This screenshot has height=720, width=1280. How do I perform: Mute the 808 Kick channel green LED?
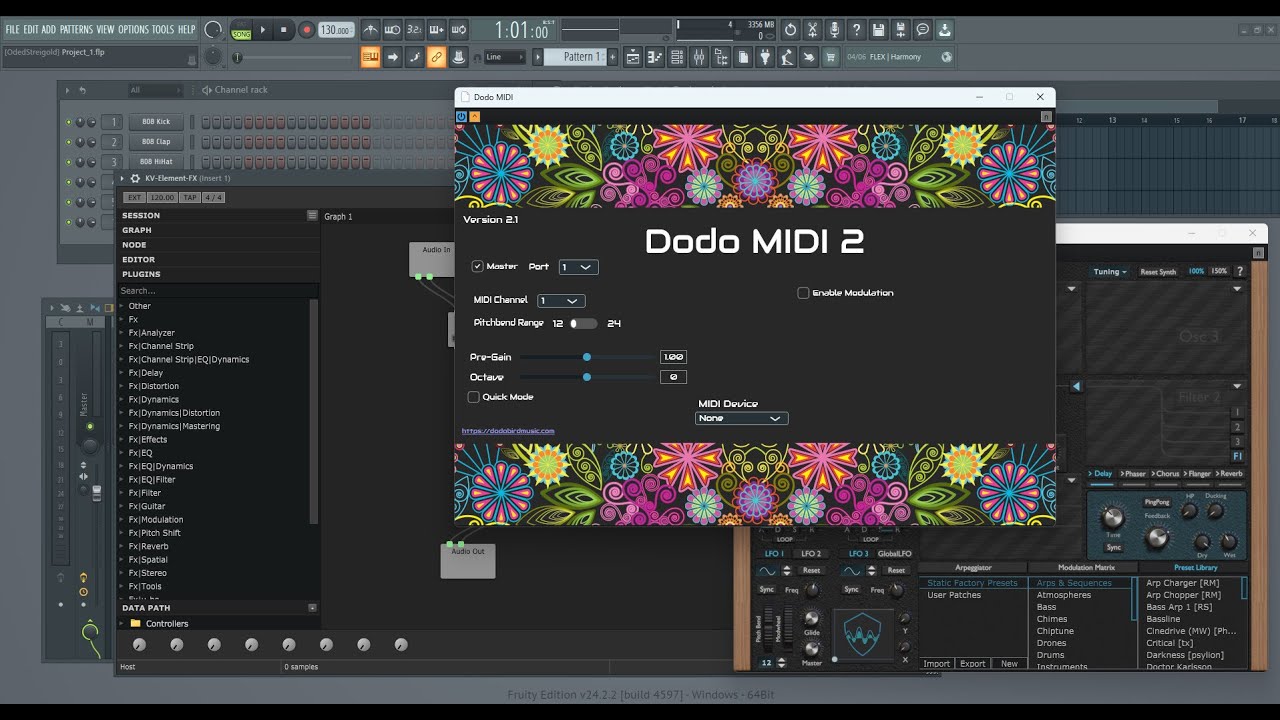coord(68,122)
